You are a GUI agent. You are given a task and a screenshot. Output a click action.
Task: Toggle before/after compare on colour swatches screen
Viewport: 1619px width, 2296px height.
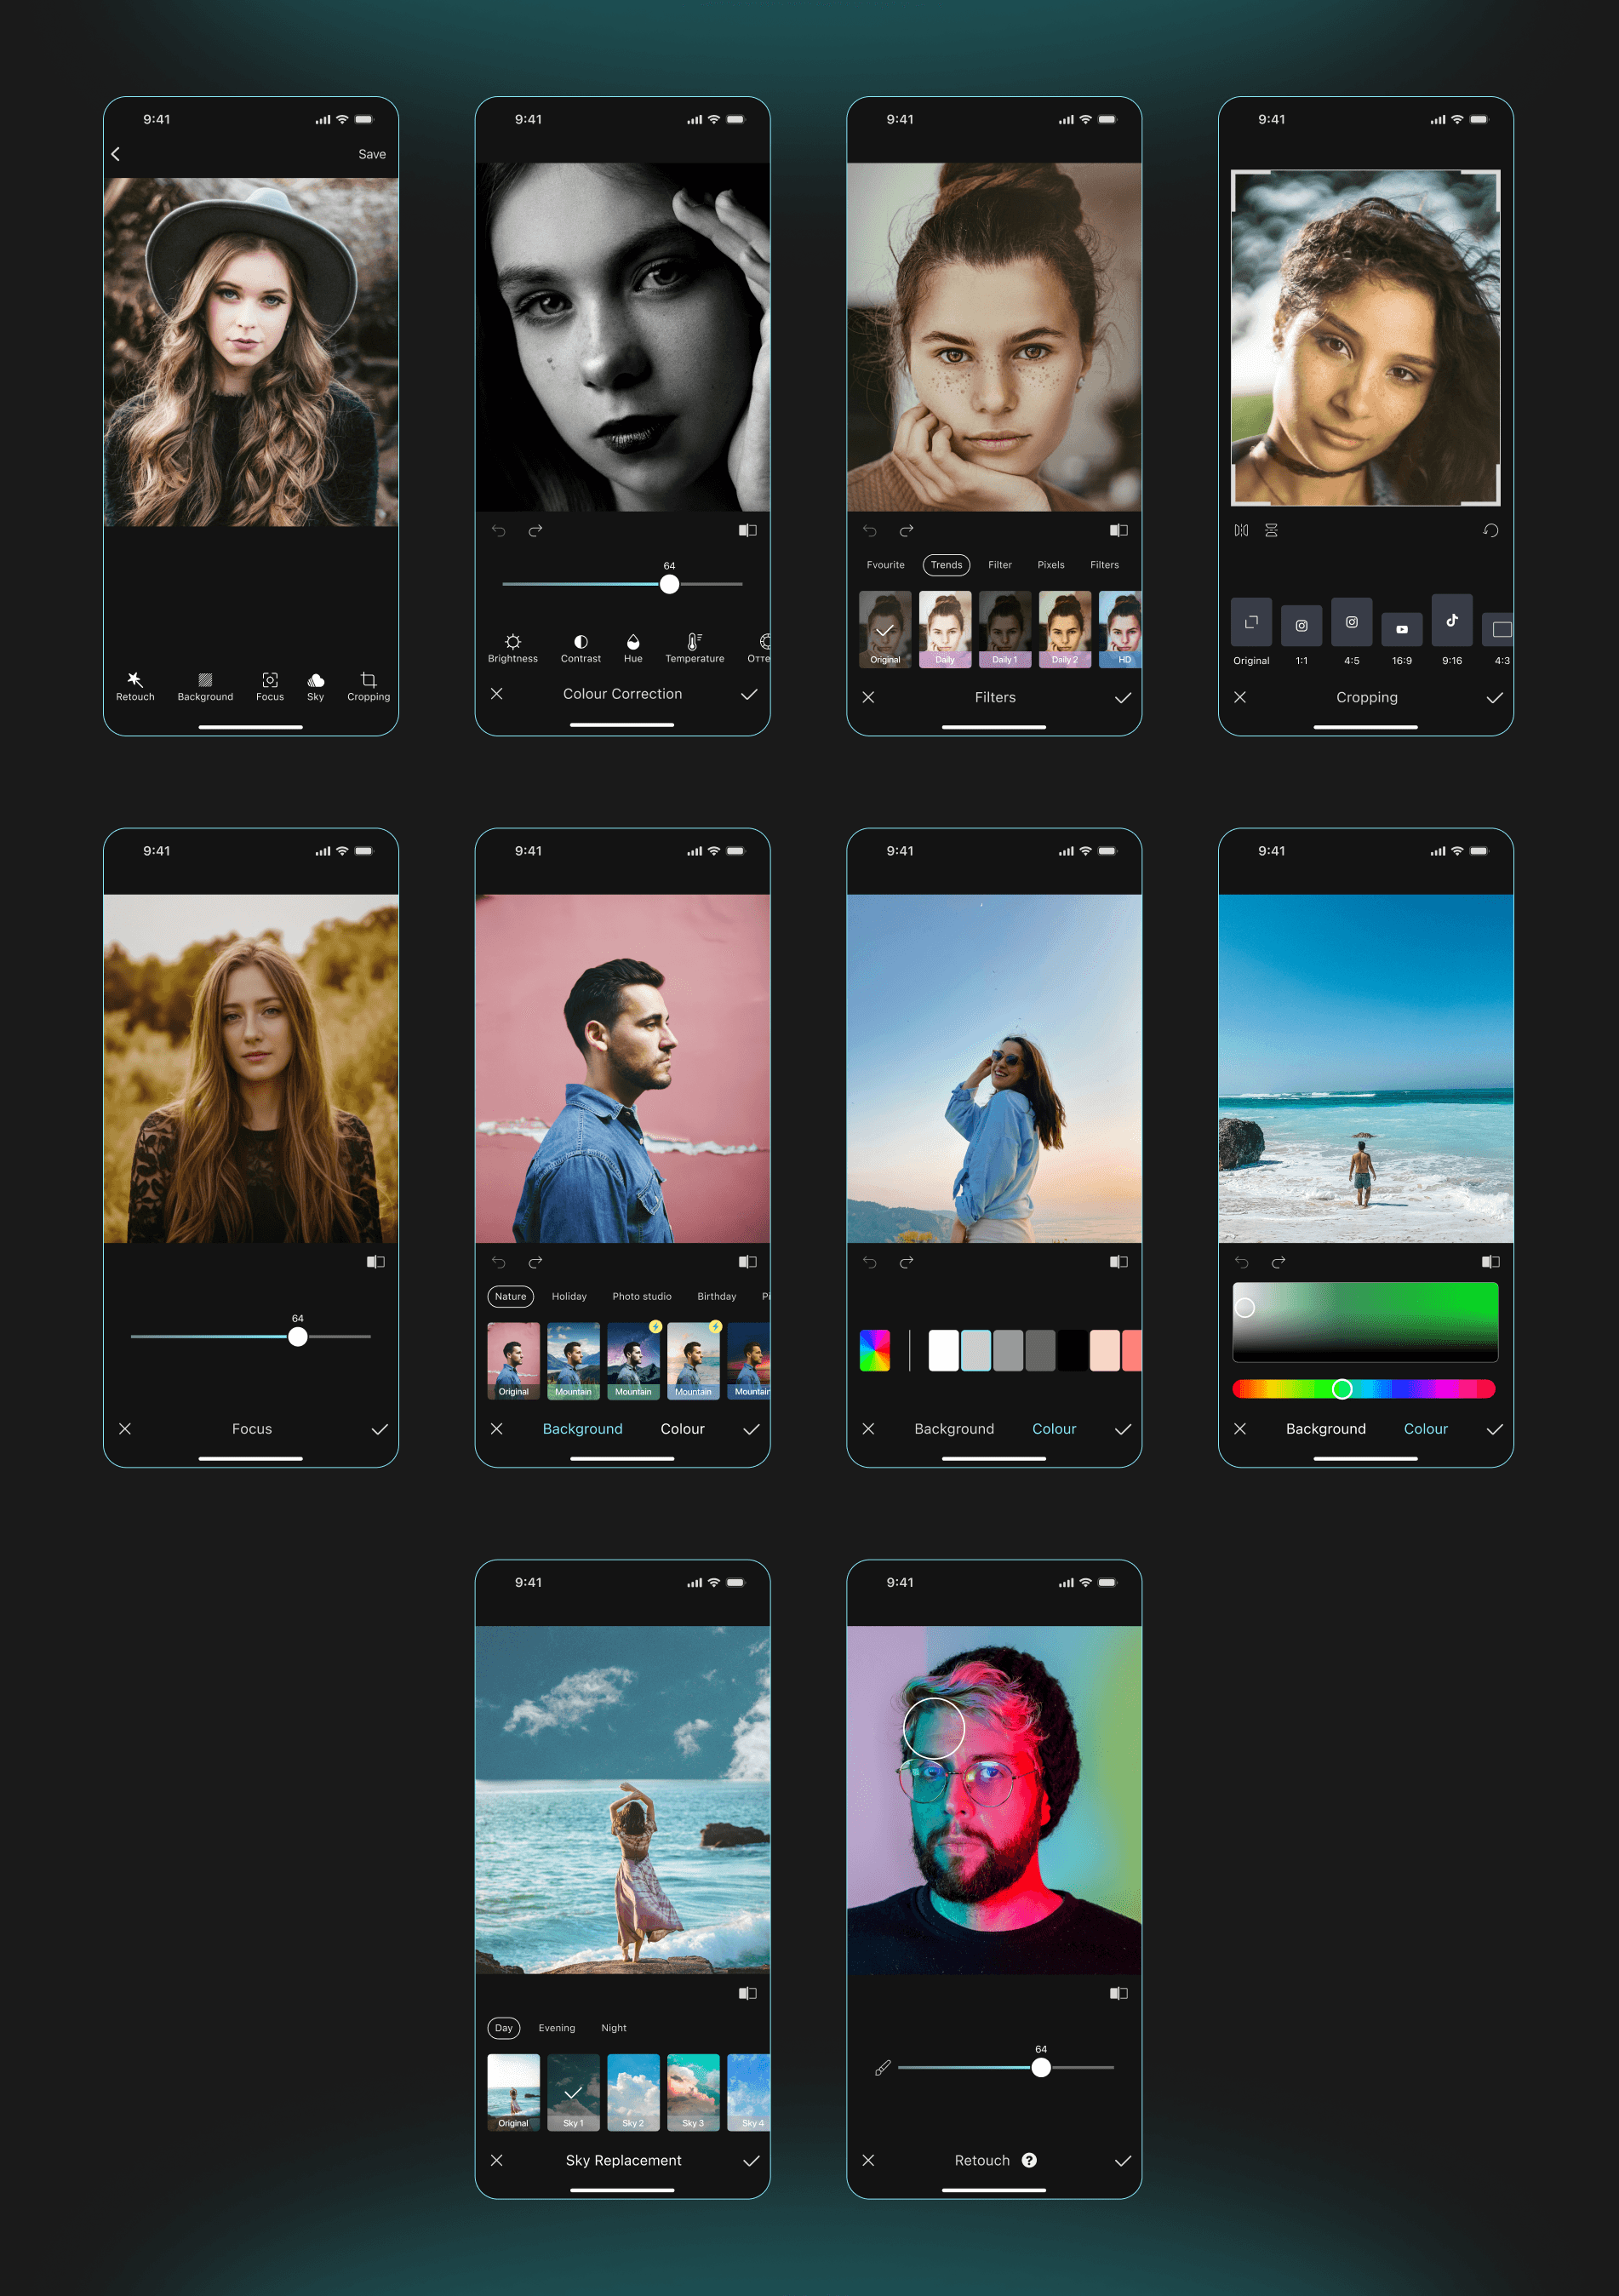click(x=1119, y=1262)
